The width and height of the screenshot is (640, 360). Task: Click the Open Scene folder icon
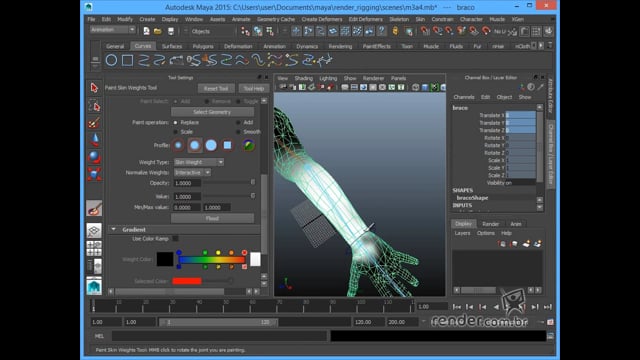tap(158, 31)
